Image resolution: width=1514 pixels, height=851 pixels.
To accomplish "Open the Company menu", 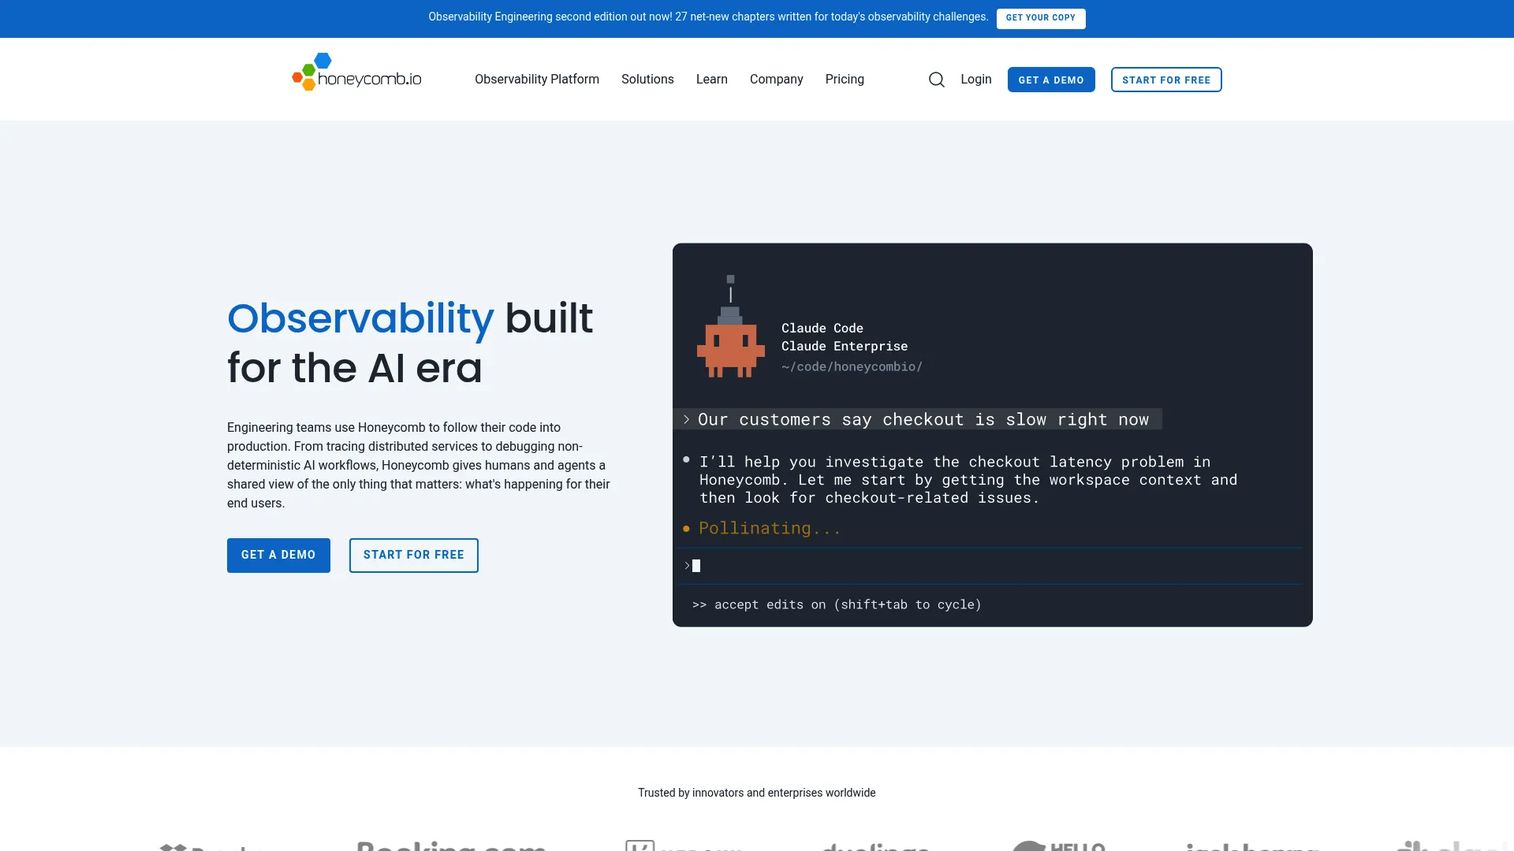I will (x=776, y=79).
